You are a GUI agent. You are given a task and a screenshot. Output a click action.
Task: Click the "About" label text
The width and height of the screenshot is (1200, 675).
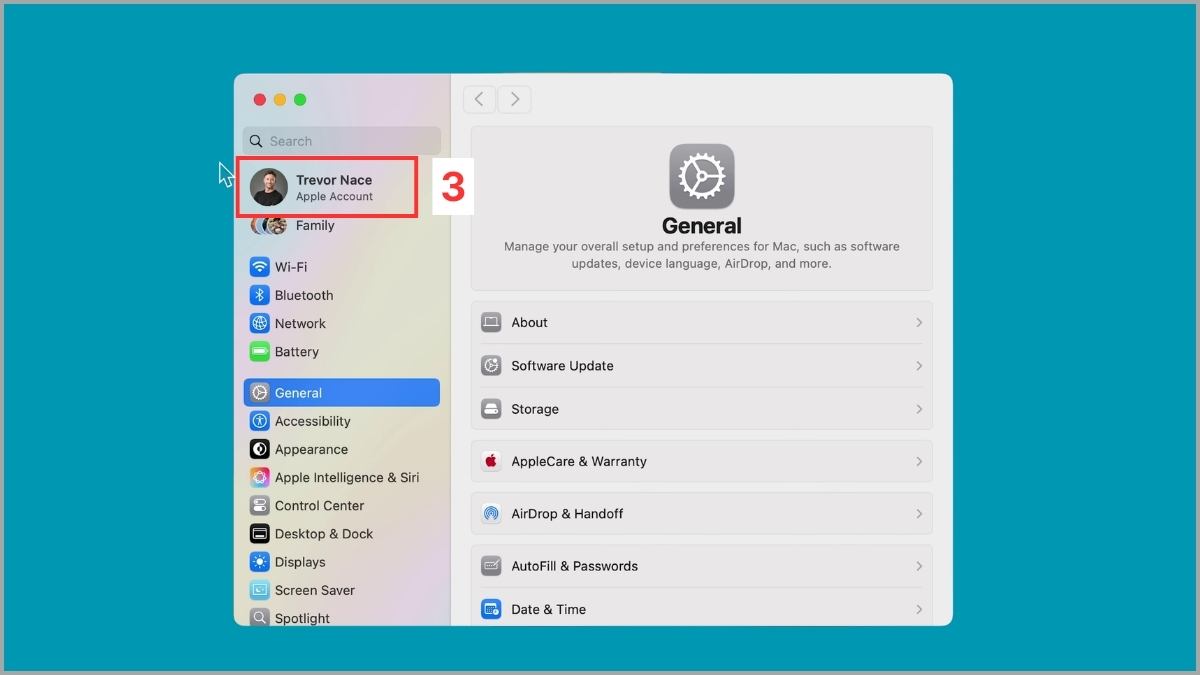pos(529,322)
